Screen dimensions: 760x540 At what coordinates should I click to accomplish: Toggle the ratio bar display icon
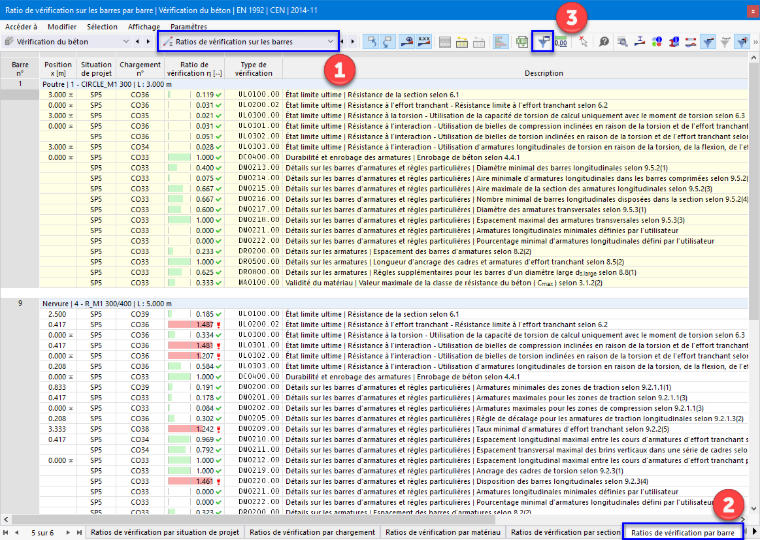[500, 42]
